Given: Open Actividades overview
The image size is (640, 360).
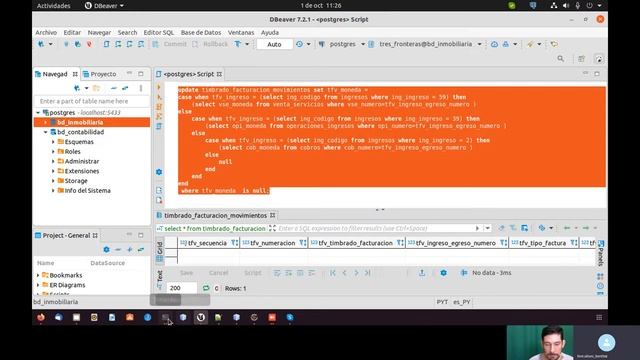Looking at the screenshot, I should coord(53,6).
